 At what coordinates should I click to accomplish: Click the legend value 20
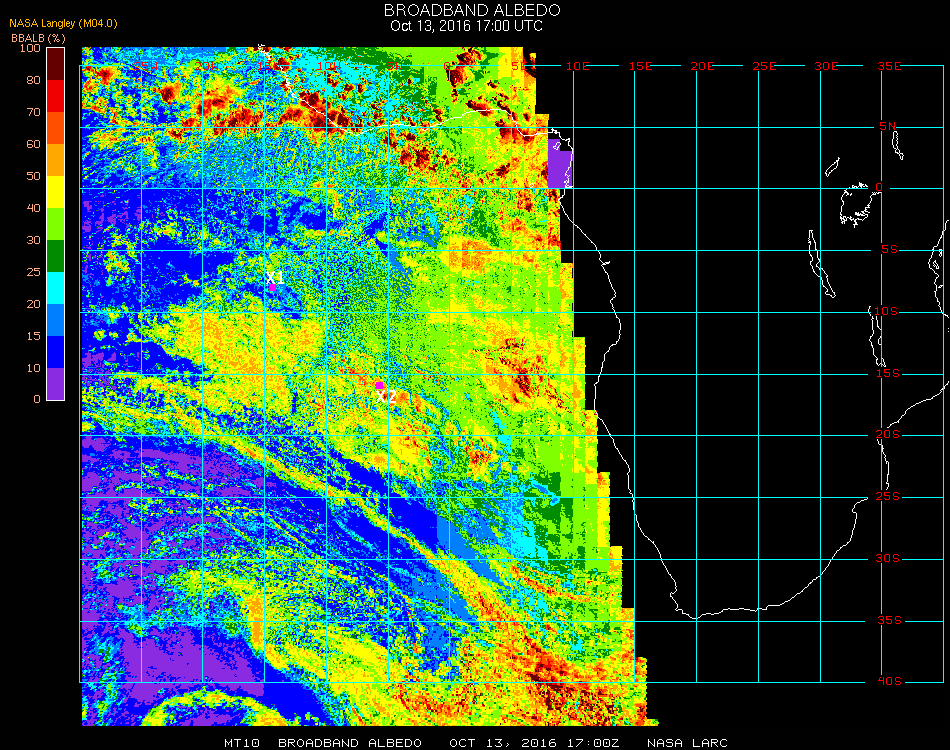33,304
